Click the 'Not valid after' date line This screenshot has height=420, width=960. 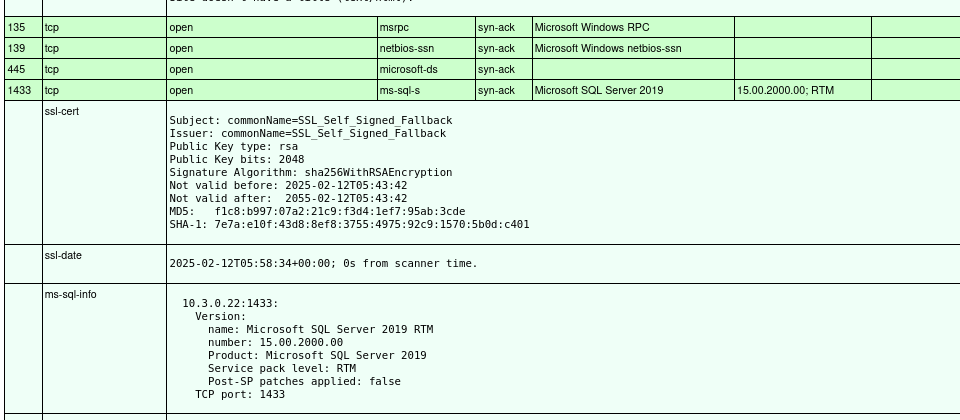(288, 199)
